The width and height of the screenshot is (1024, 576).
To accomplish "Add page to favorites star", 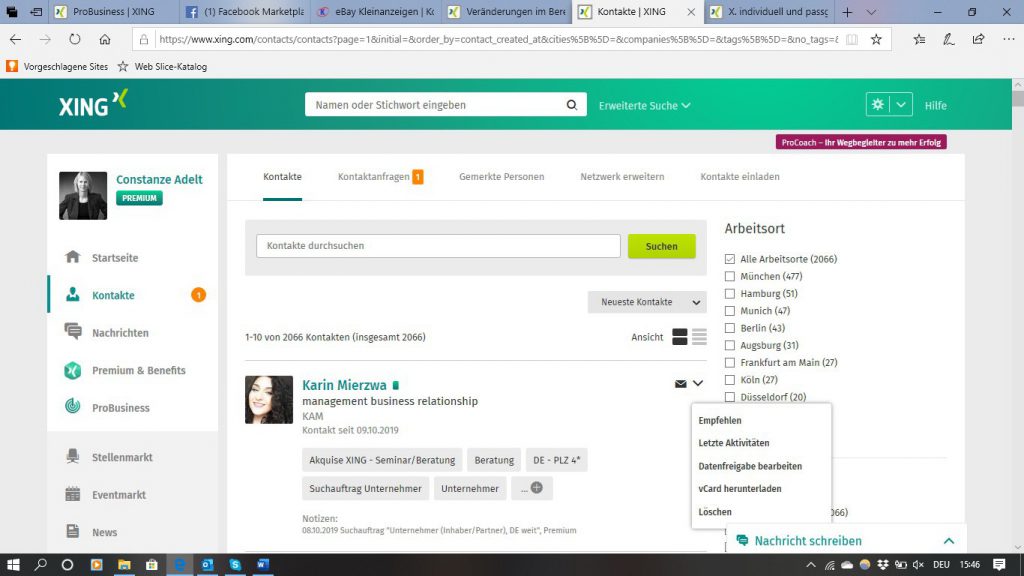I will pyautogui.click(x=876, y=39).
